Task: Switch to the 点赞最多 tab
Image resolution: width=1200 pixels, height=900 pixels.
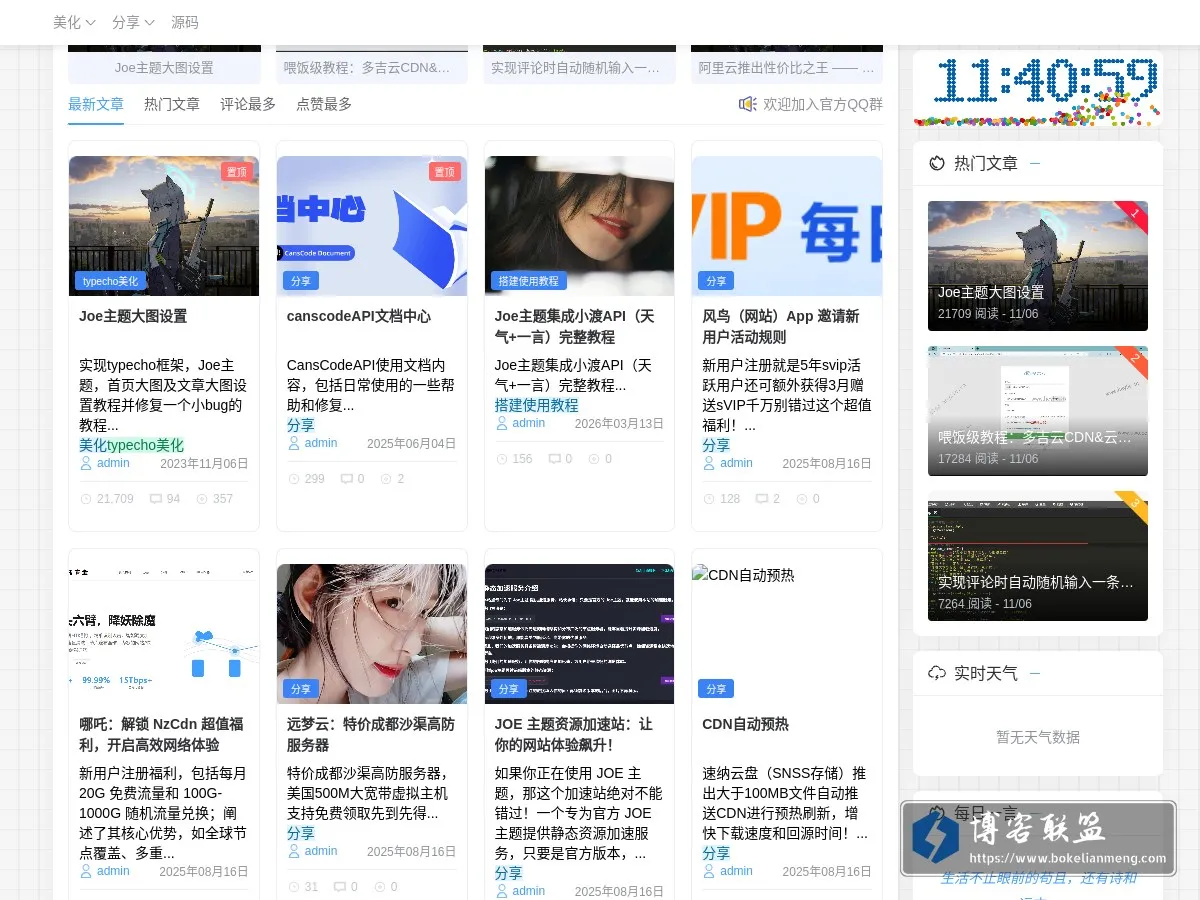Action: [324, 104]
